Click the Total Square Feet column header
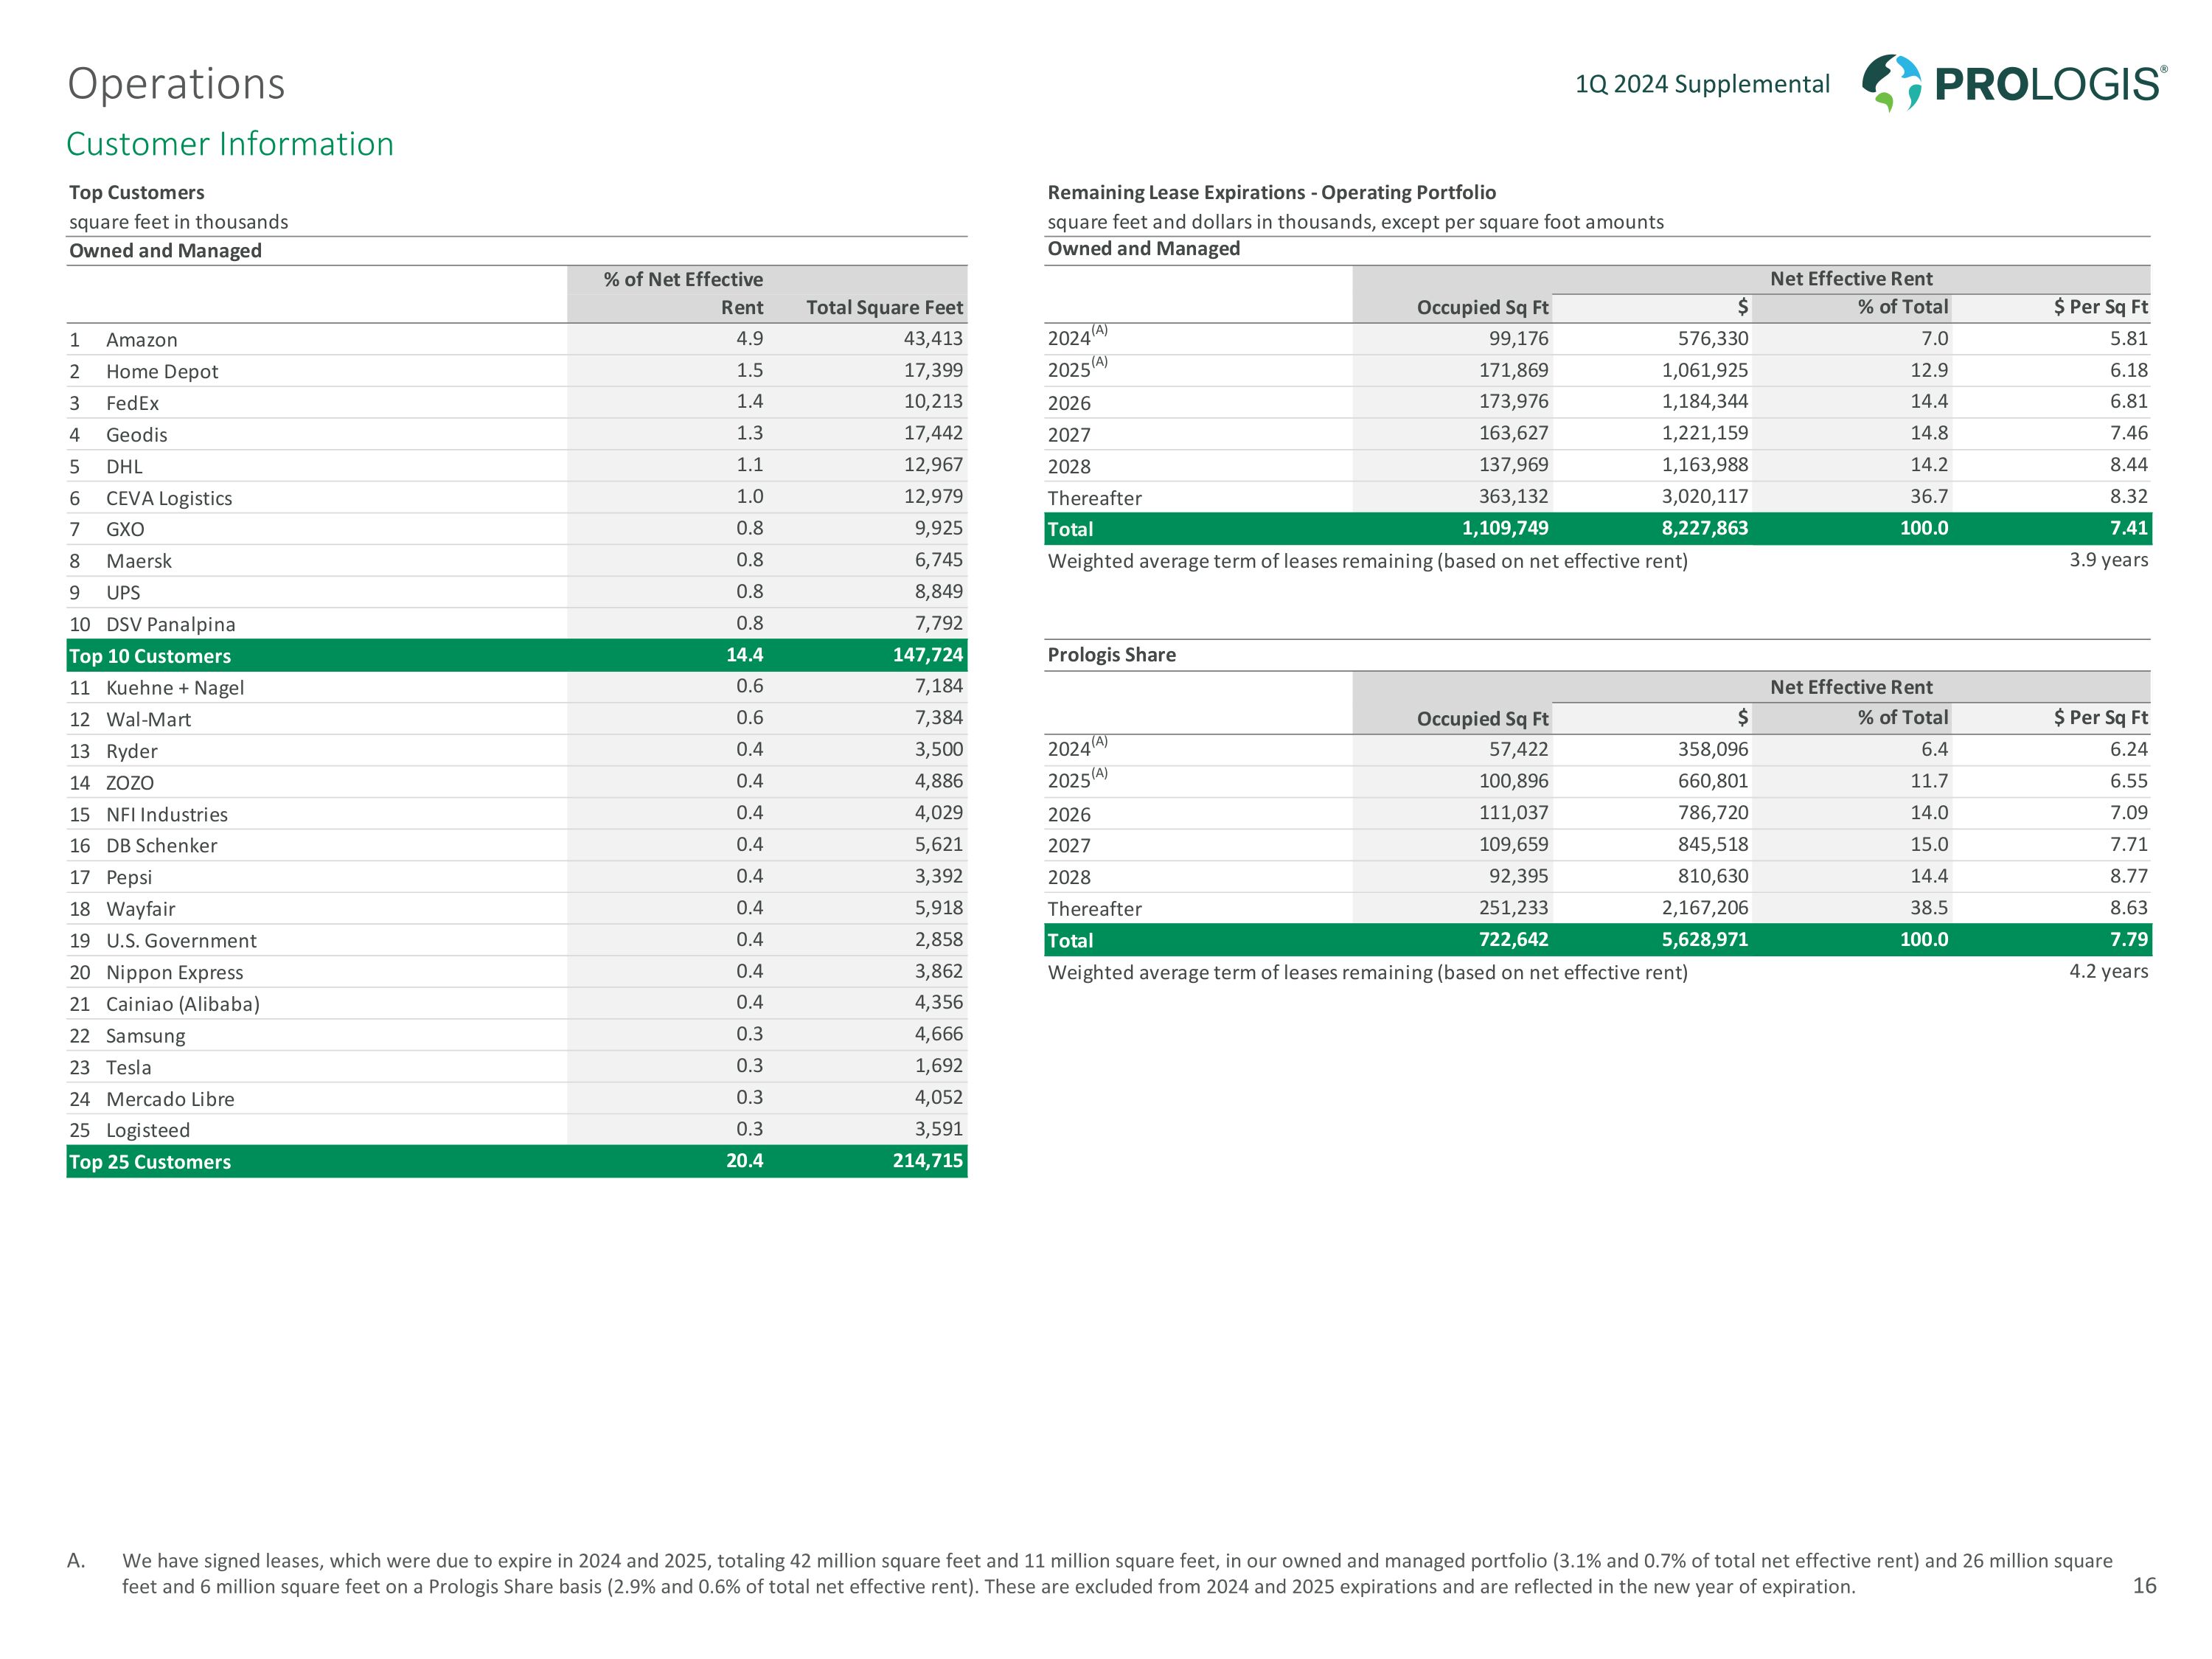Image resolution: width=2212 pixels, height=1659 pixels. point(884,307)
